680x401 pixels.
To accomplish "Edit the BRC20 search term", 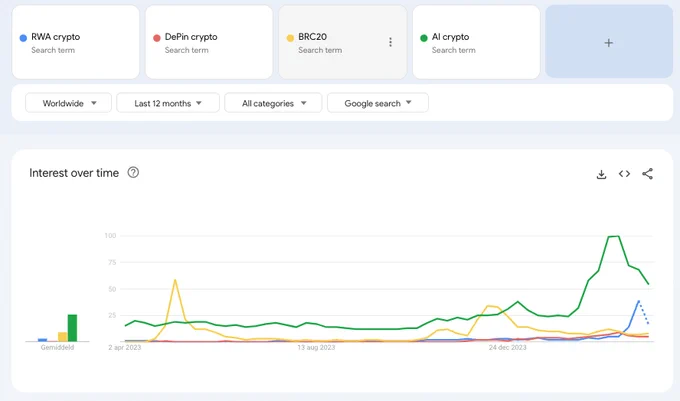I will (312, 37).
